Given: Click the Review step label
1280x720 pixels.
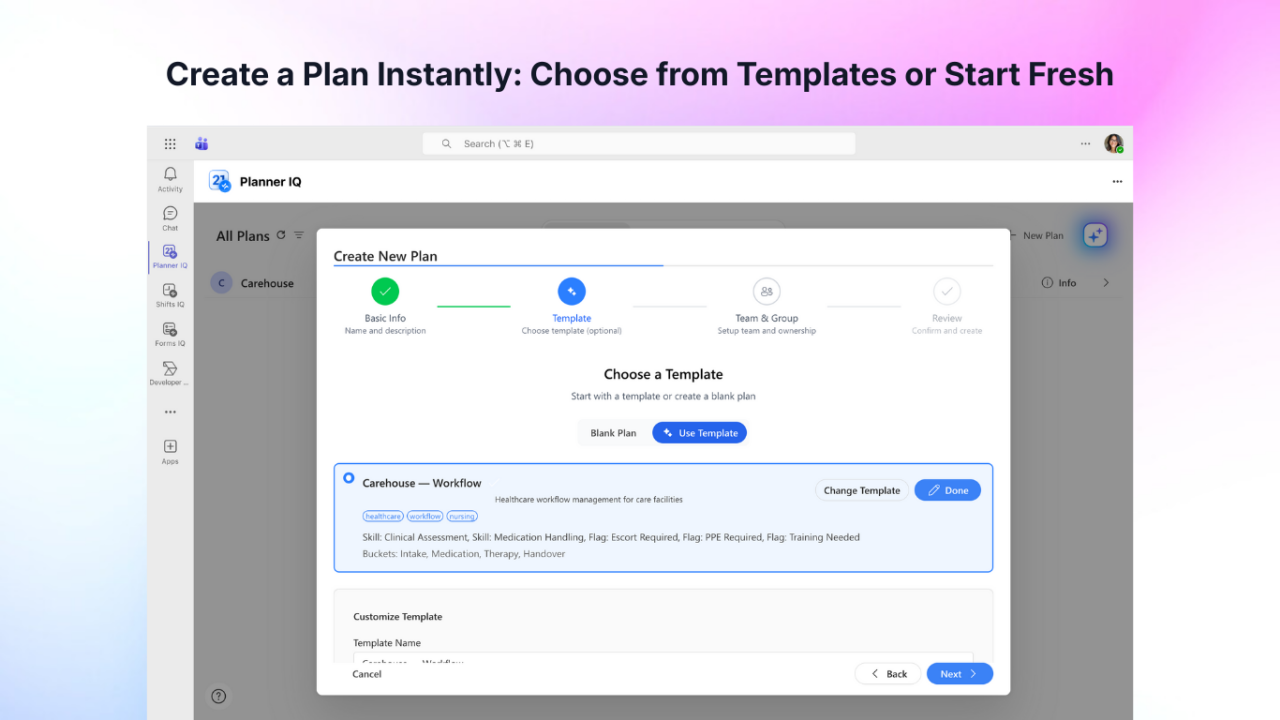Looking at the screenshot, I should (x=947, y=318).
